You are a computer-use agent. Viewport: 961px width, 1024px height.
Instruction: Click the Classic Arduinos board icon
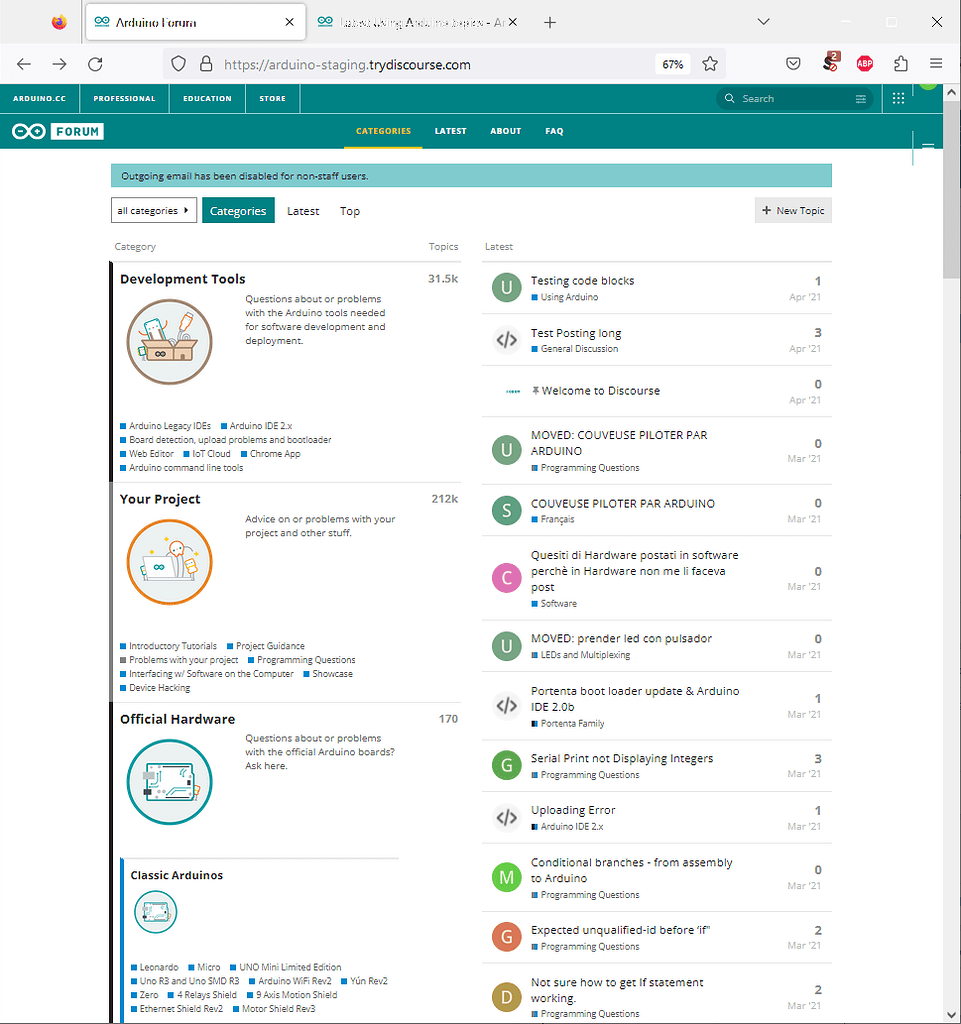[x=155, y=912]
